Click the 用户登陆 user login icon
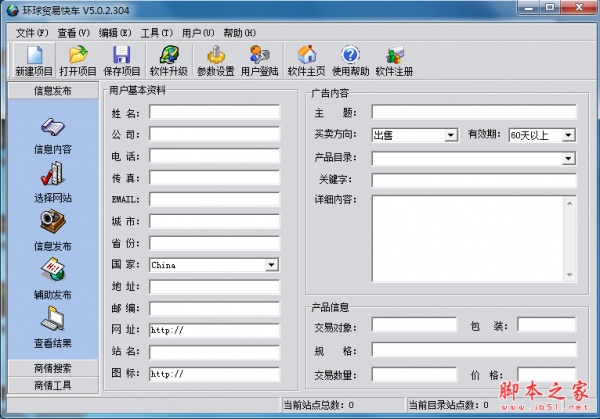The image size is (600, 419). coord(260,60)
